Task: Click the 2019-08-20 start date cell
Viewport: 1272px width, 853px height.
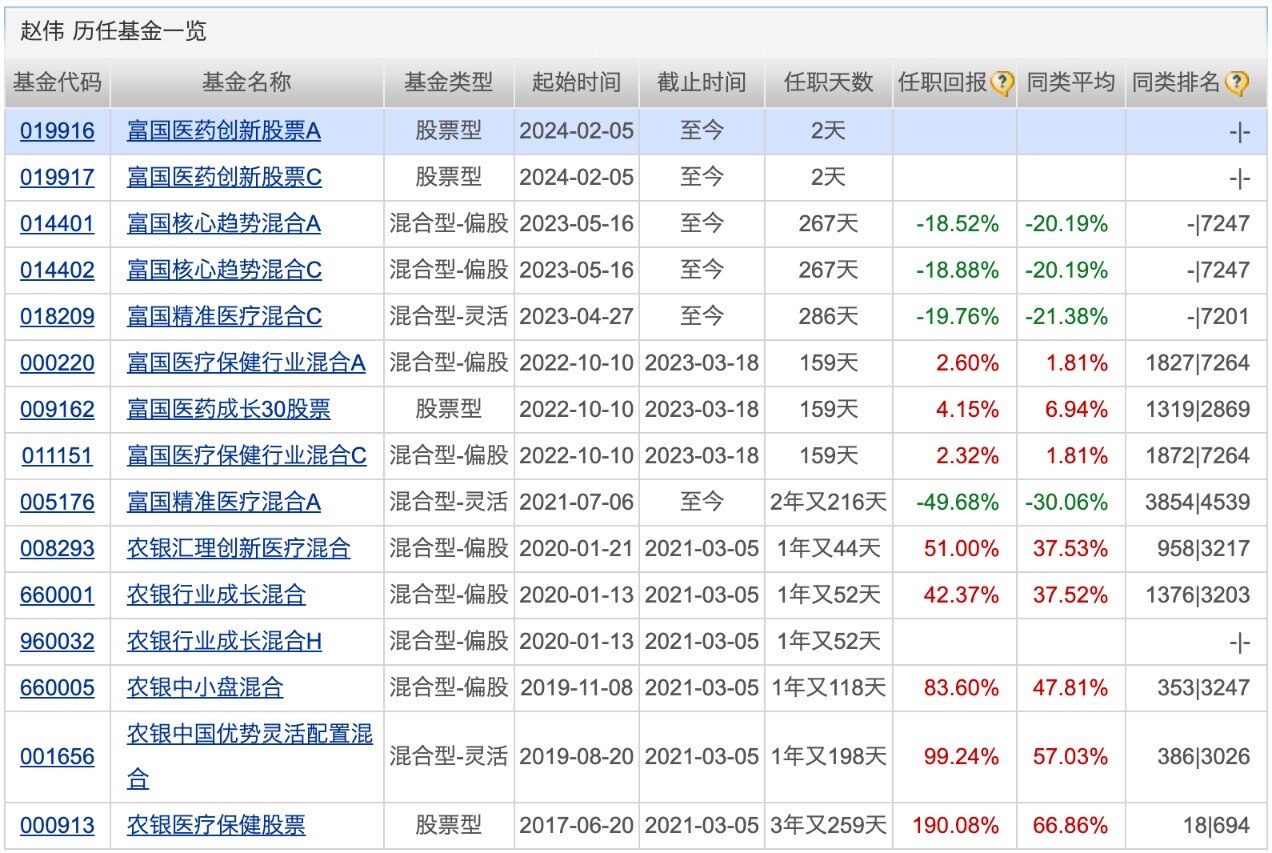Action: [576, 757]
